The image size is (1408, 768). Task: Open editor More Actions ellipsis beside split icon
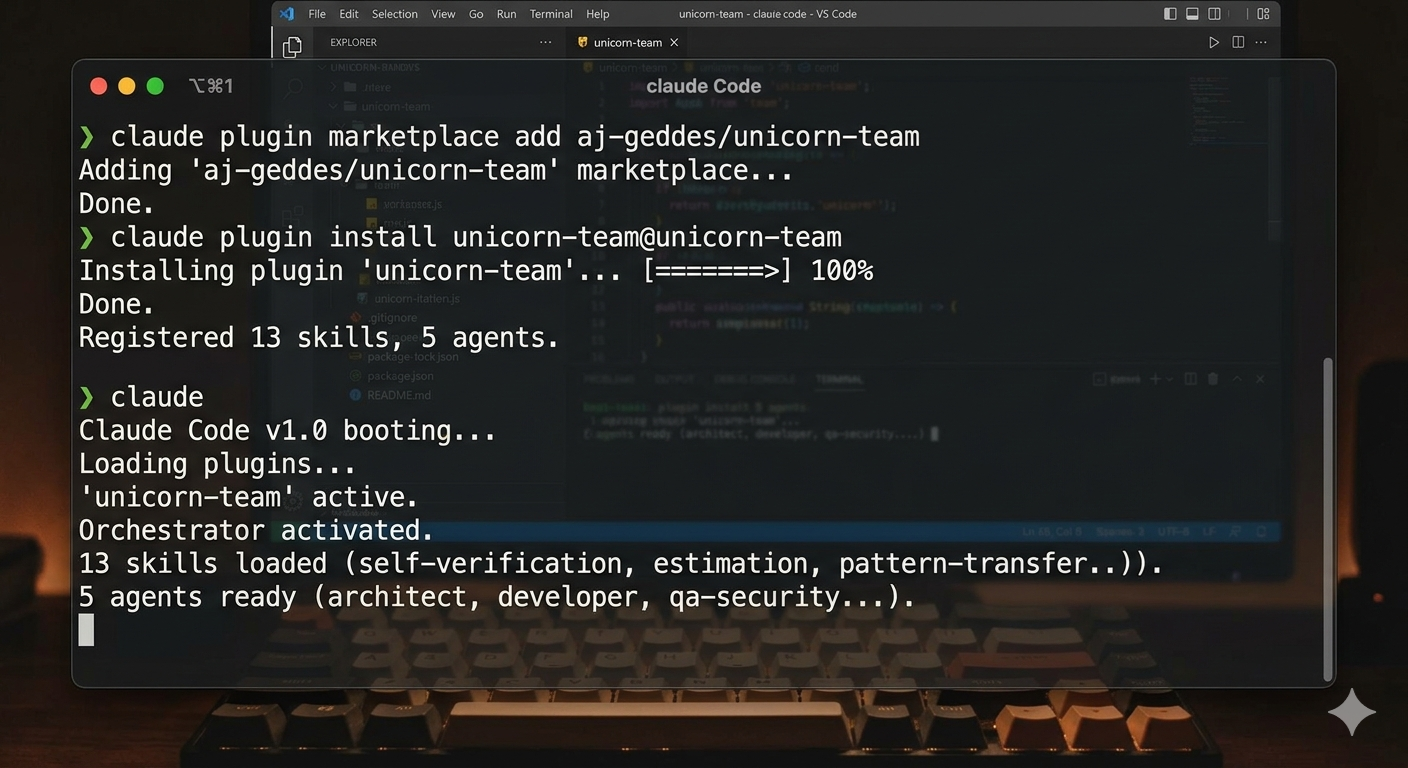click(x=1261, y=43)
